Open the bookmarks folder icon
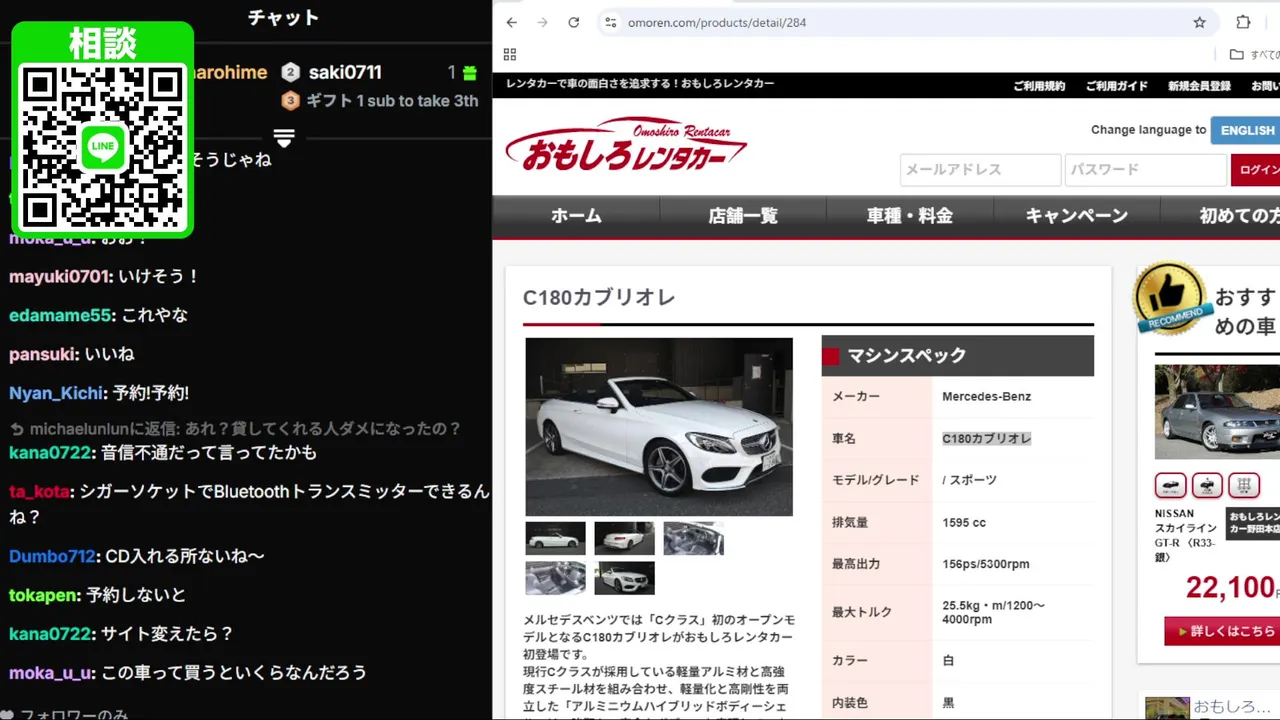Screen dimensions: 1280x720 point(1237,54)
